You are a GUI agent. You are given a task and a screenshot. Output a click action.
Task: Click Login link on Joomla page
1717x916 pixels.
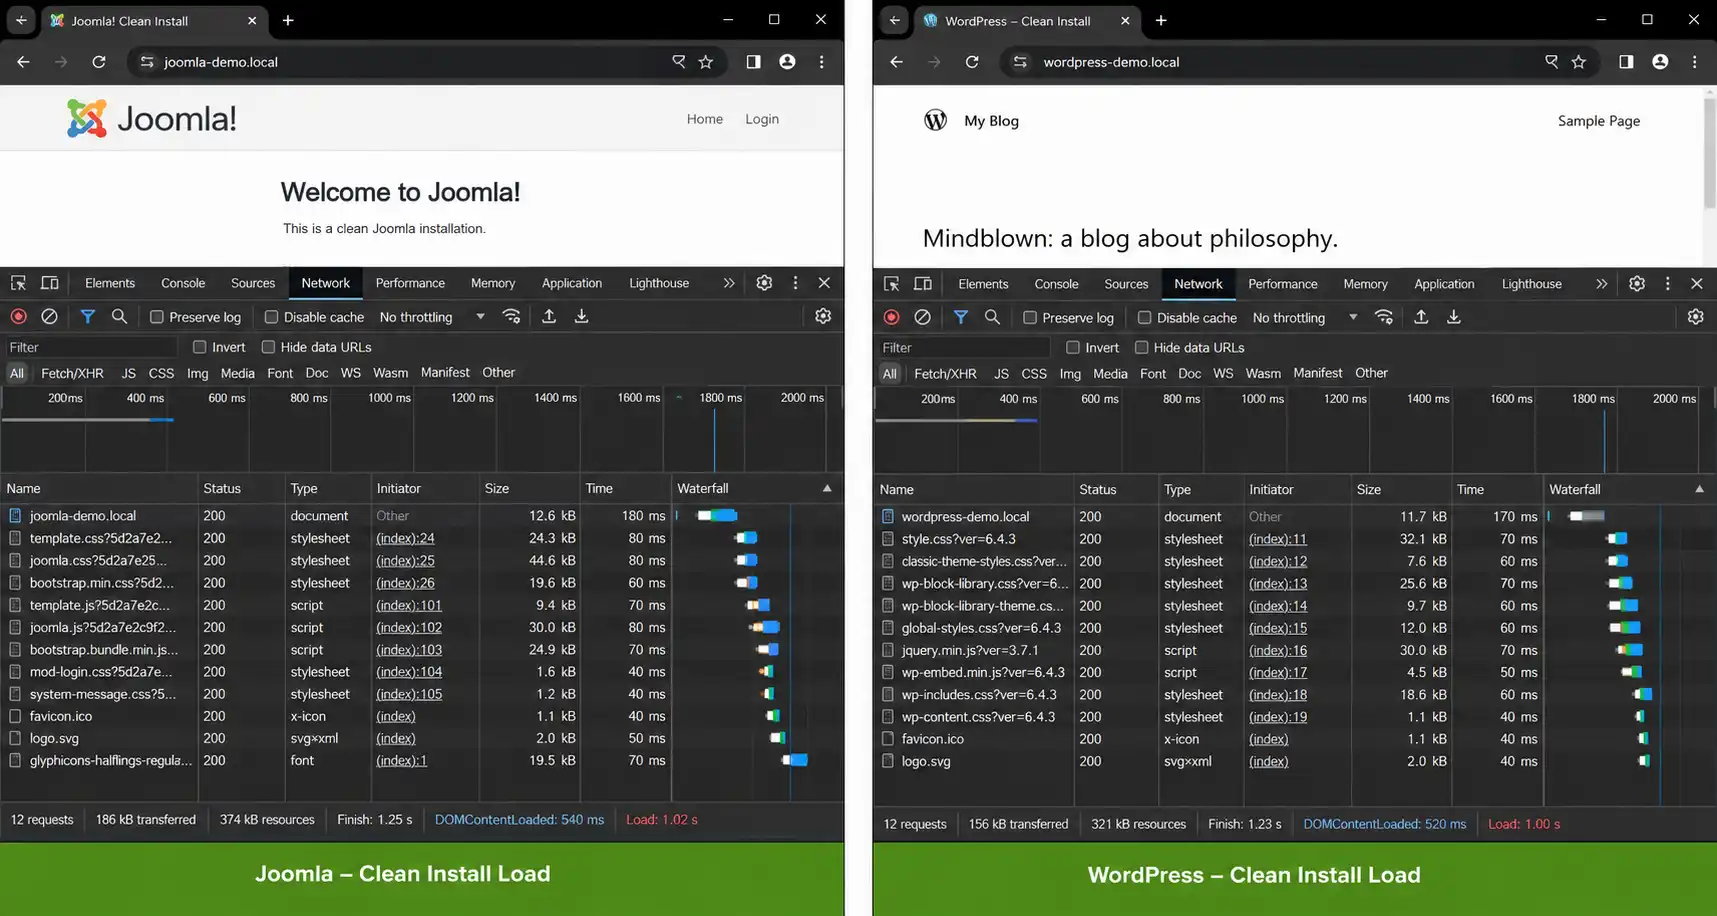tap(762, 119)
